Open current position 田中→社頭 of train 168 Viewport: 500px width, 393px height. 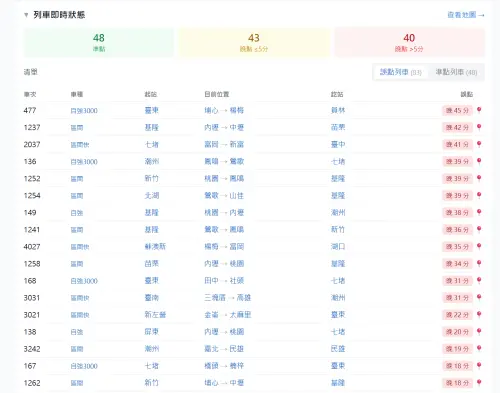coord(224,281)
